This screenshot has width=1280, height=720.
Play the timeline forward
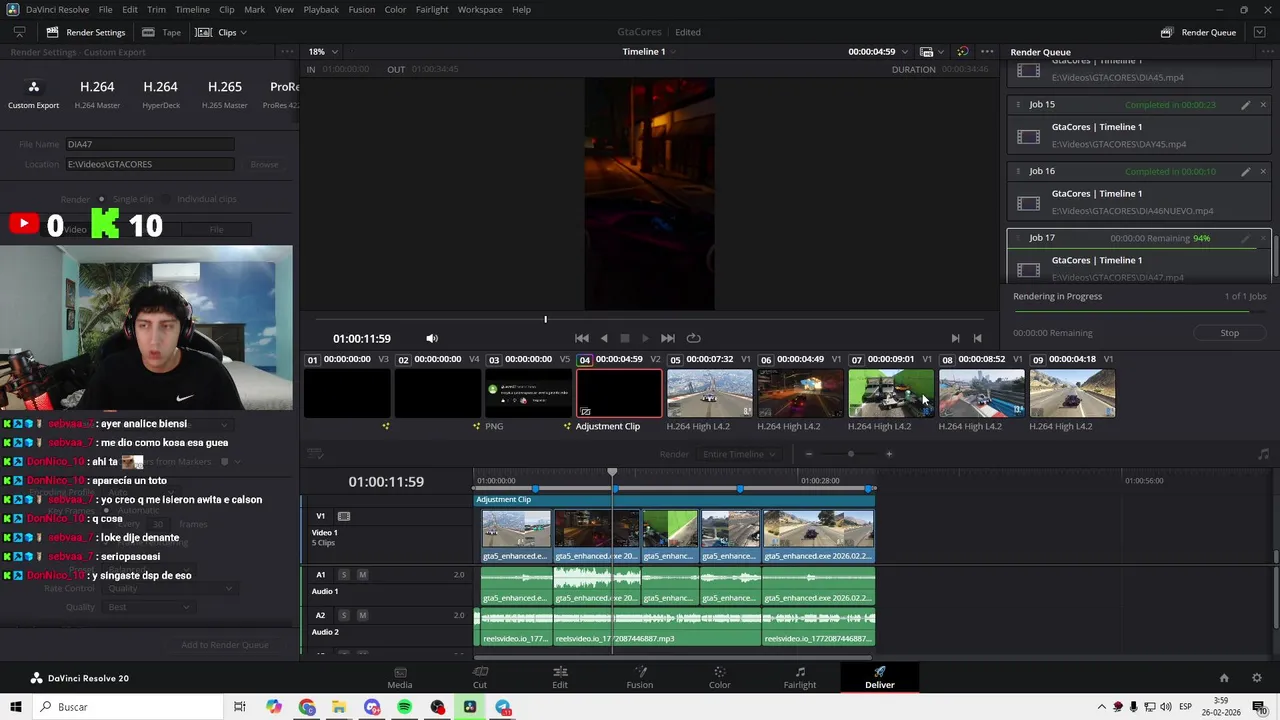click(645, 338)
